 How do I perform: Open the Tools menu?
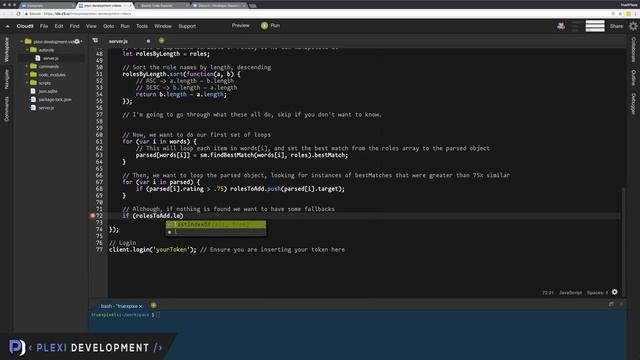[x=142, y=26]
